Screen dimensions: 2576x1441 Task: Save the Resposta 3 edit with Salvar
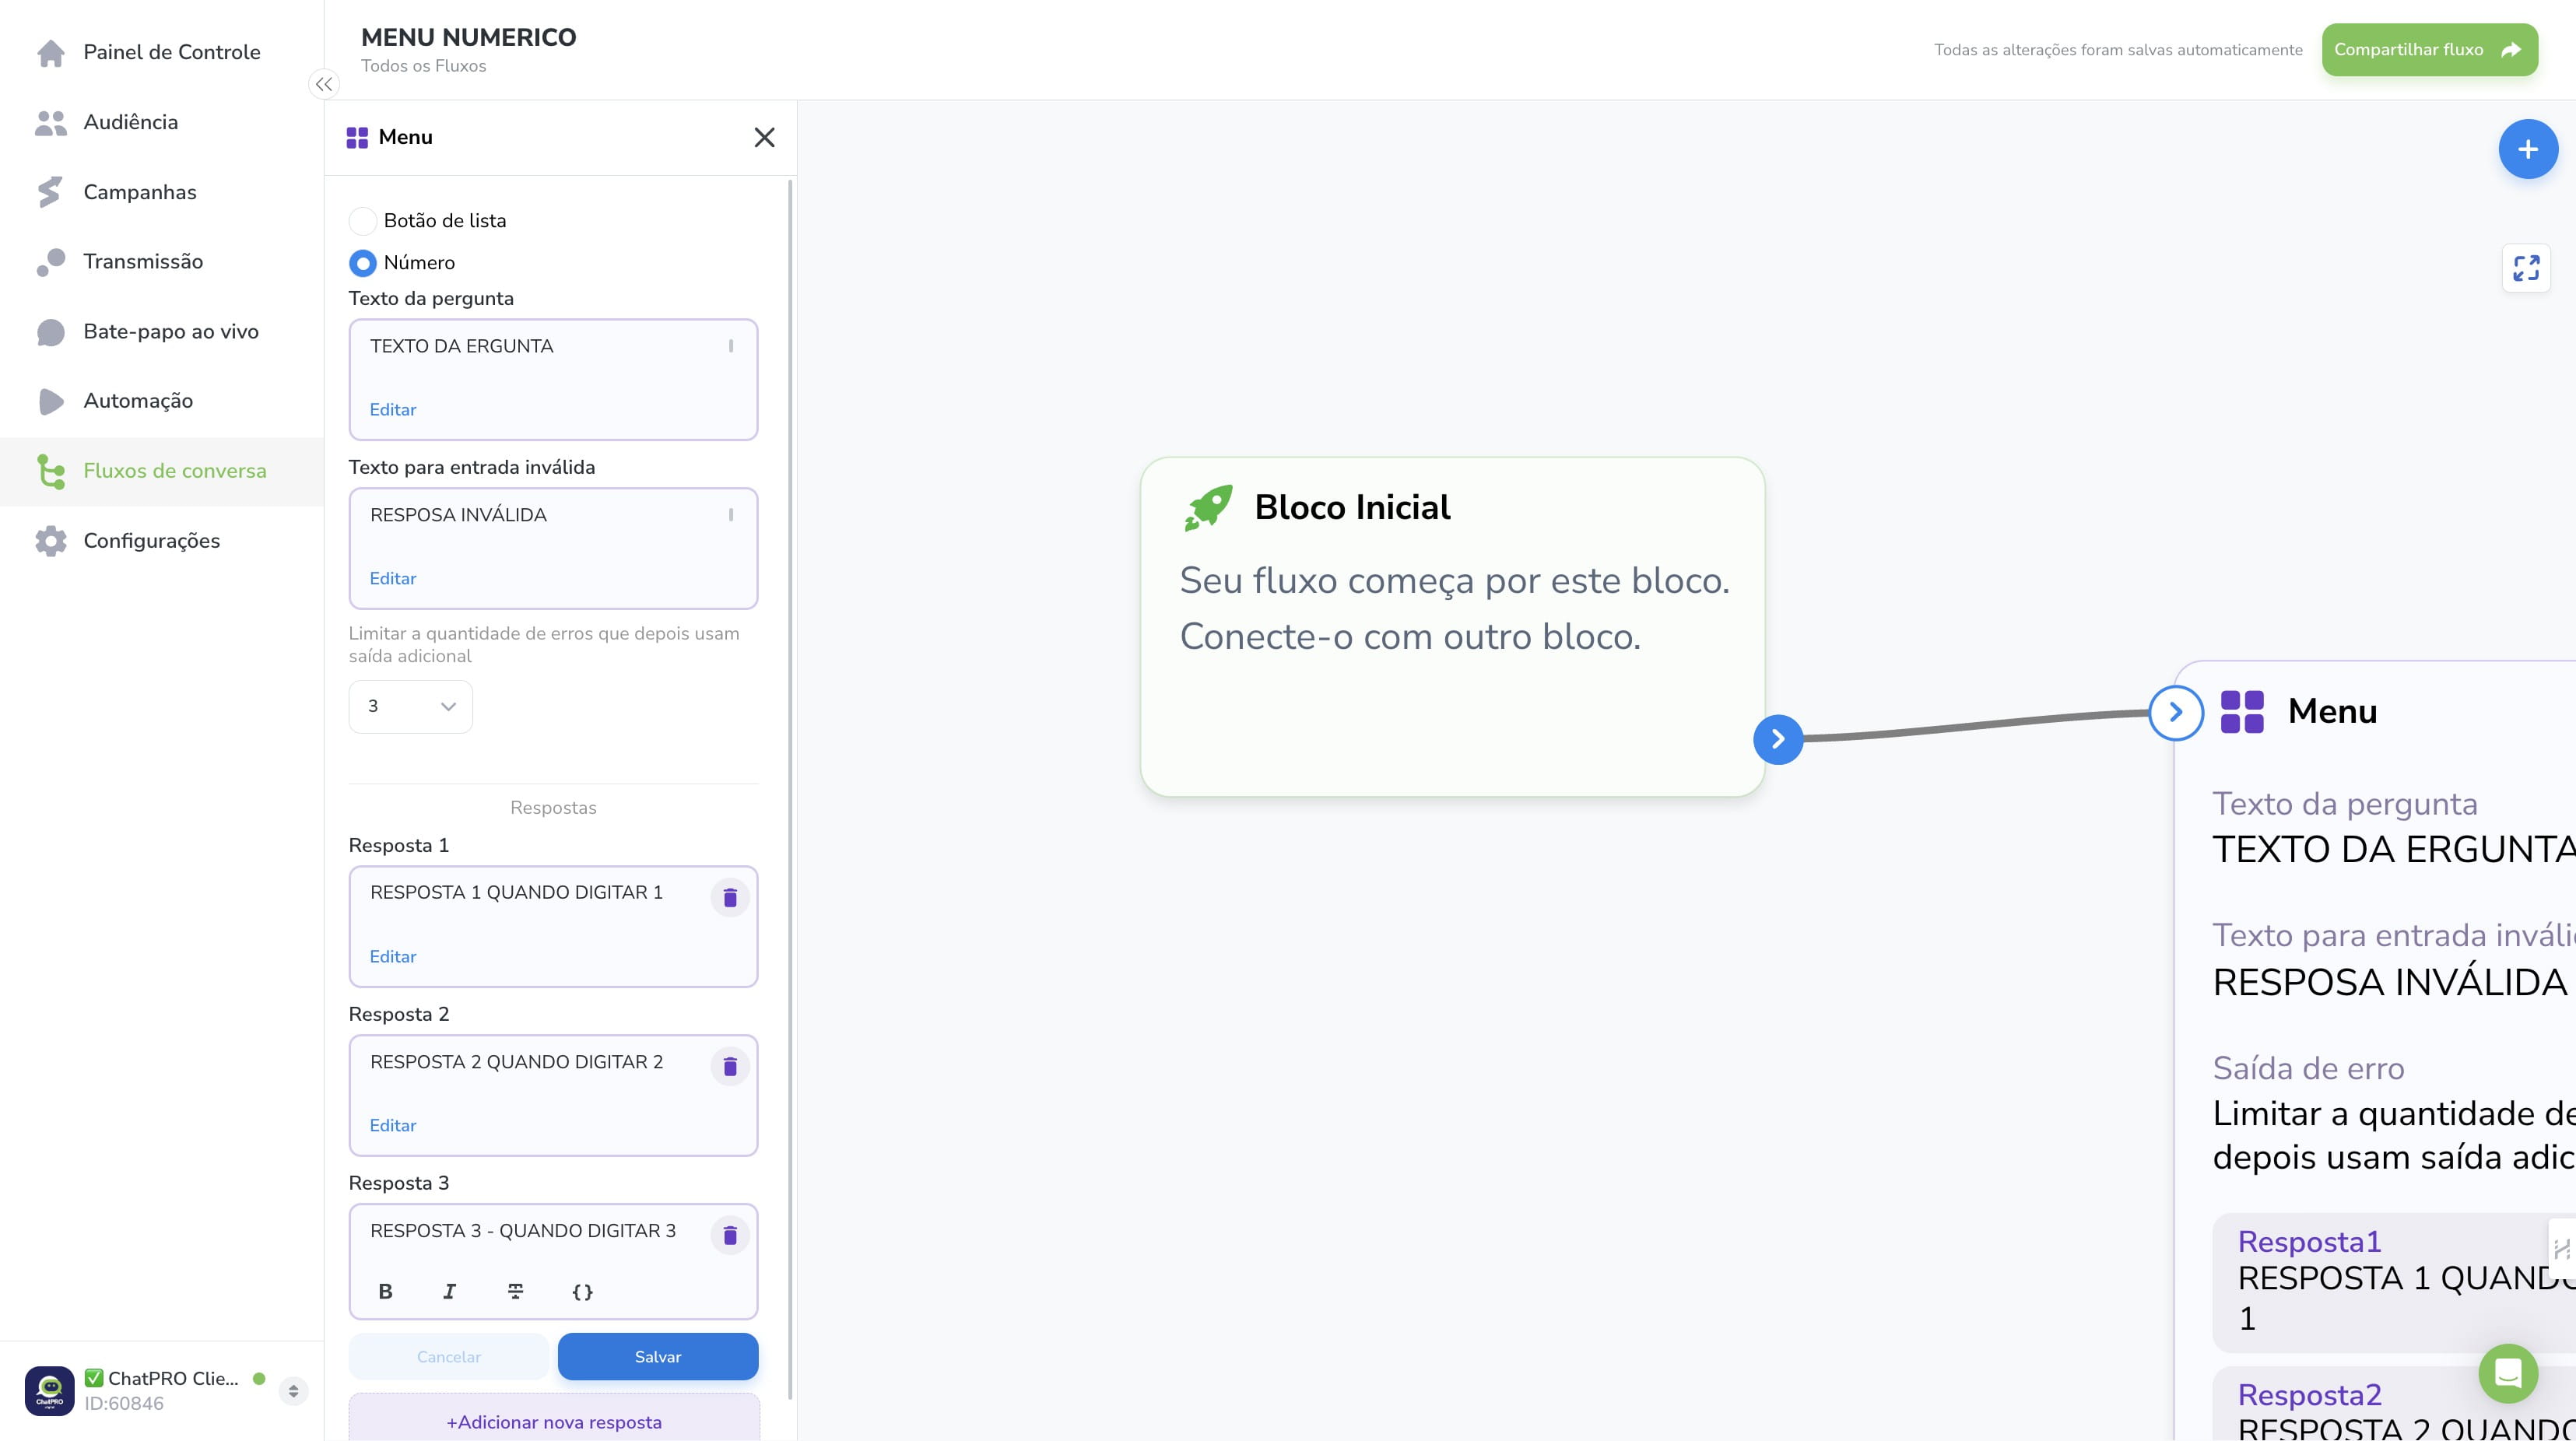658,1357
